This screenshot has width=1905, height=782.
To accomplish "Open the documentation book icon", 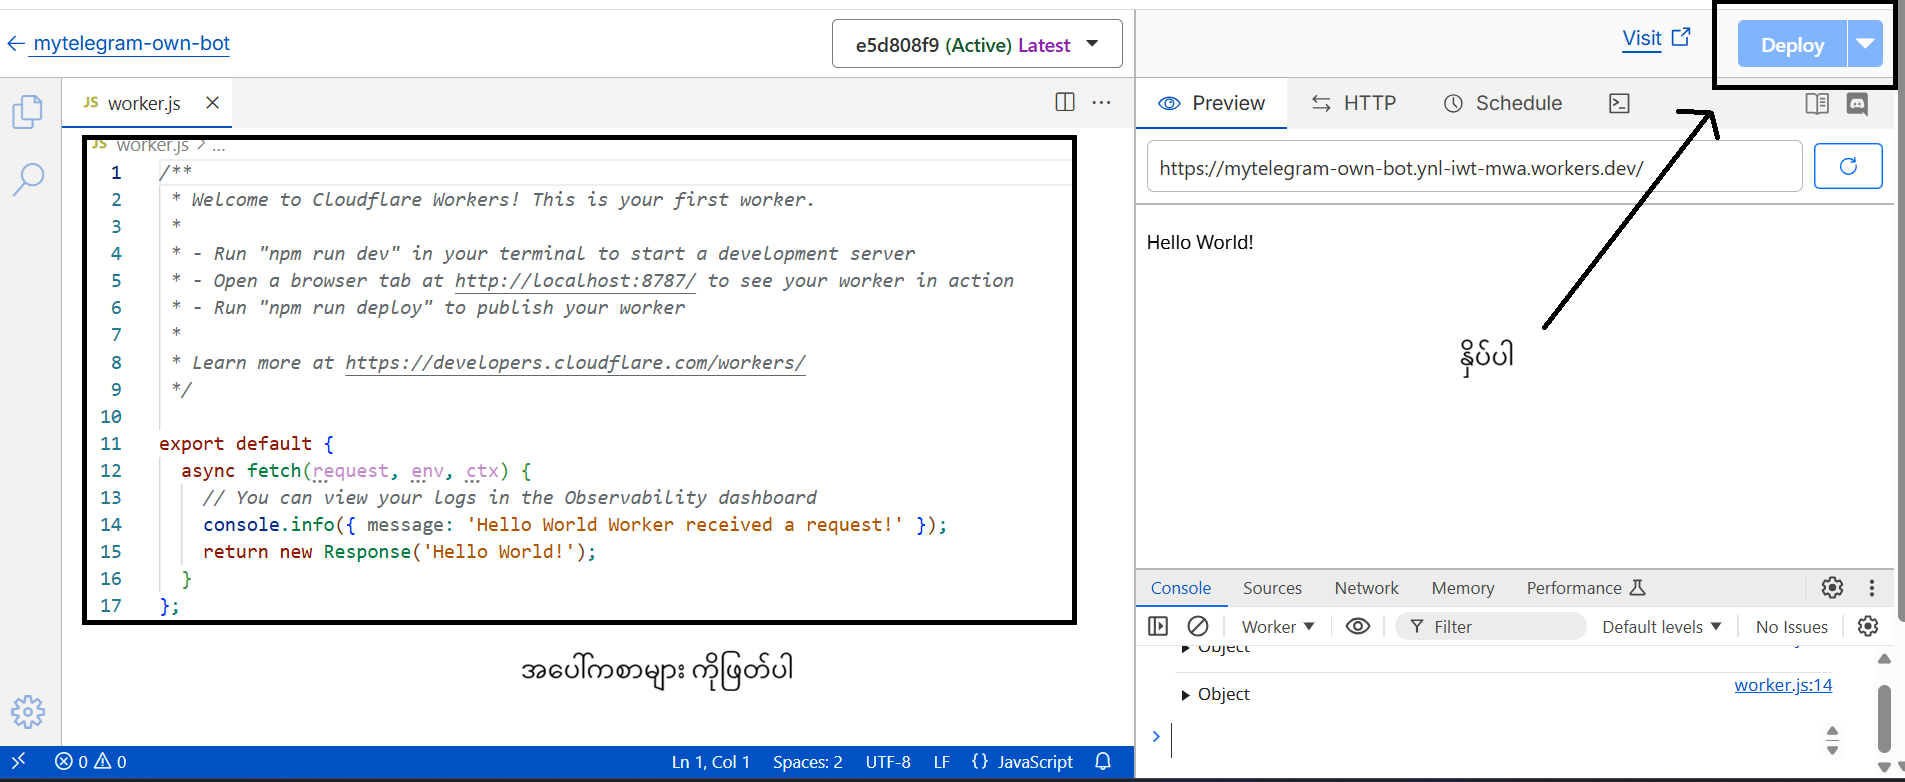I will 1817,103.
